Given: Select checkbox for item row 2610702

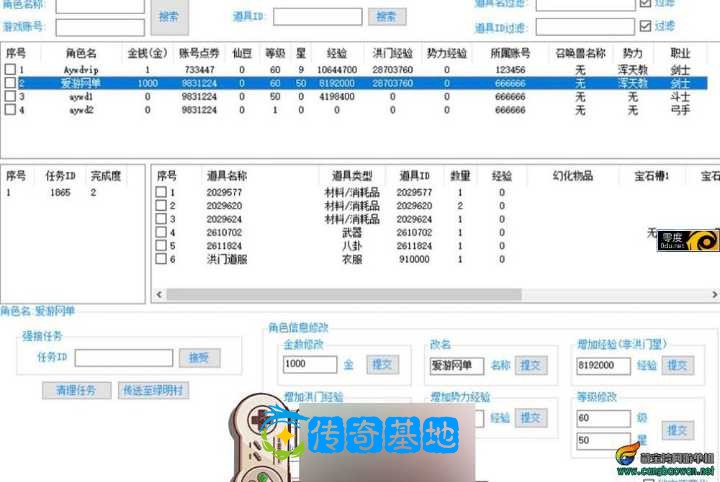Looking at the screenshot, I should (x=161, y=232).
